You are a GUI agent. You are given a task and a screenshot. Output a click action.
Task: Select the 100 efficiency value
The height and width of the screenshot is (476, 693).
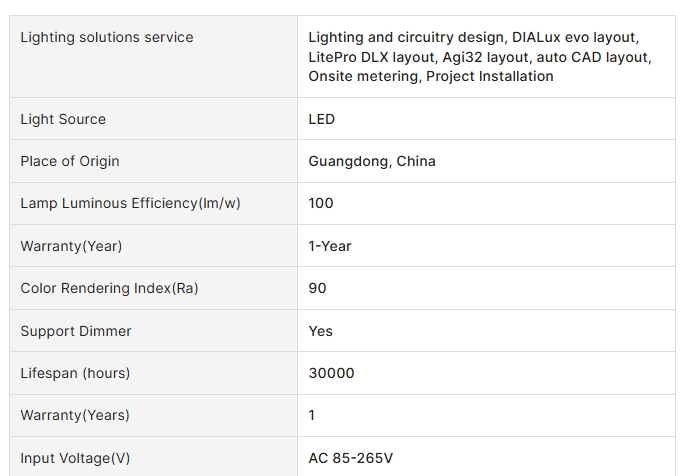point(321,203)
